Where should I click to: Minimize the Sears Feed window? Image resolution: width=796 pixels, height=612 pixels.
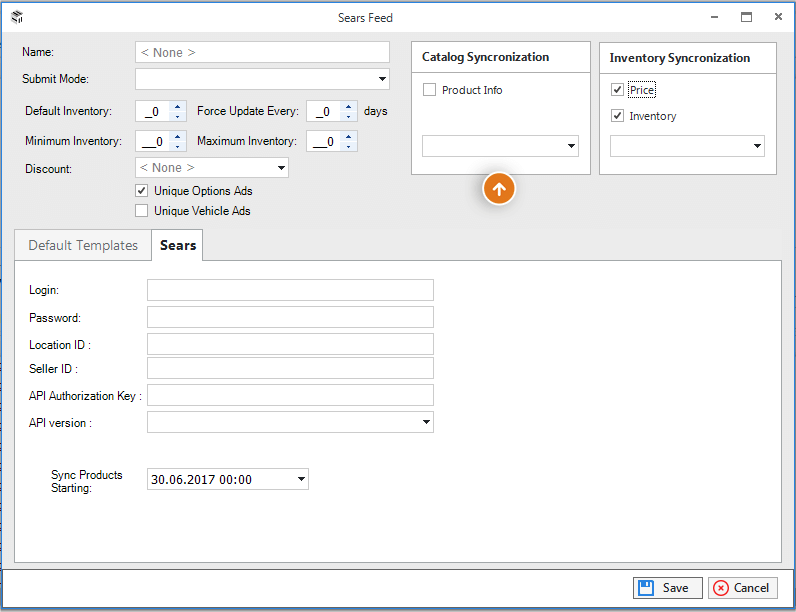coord(714,17)
